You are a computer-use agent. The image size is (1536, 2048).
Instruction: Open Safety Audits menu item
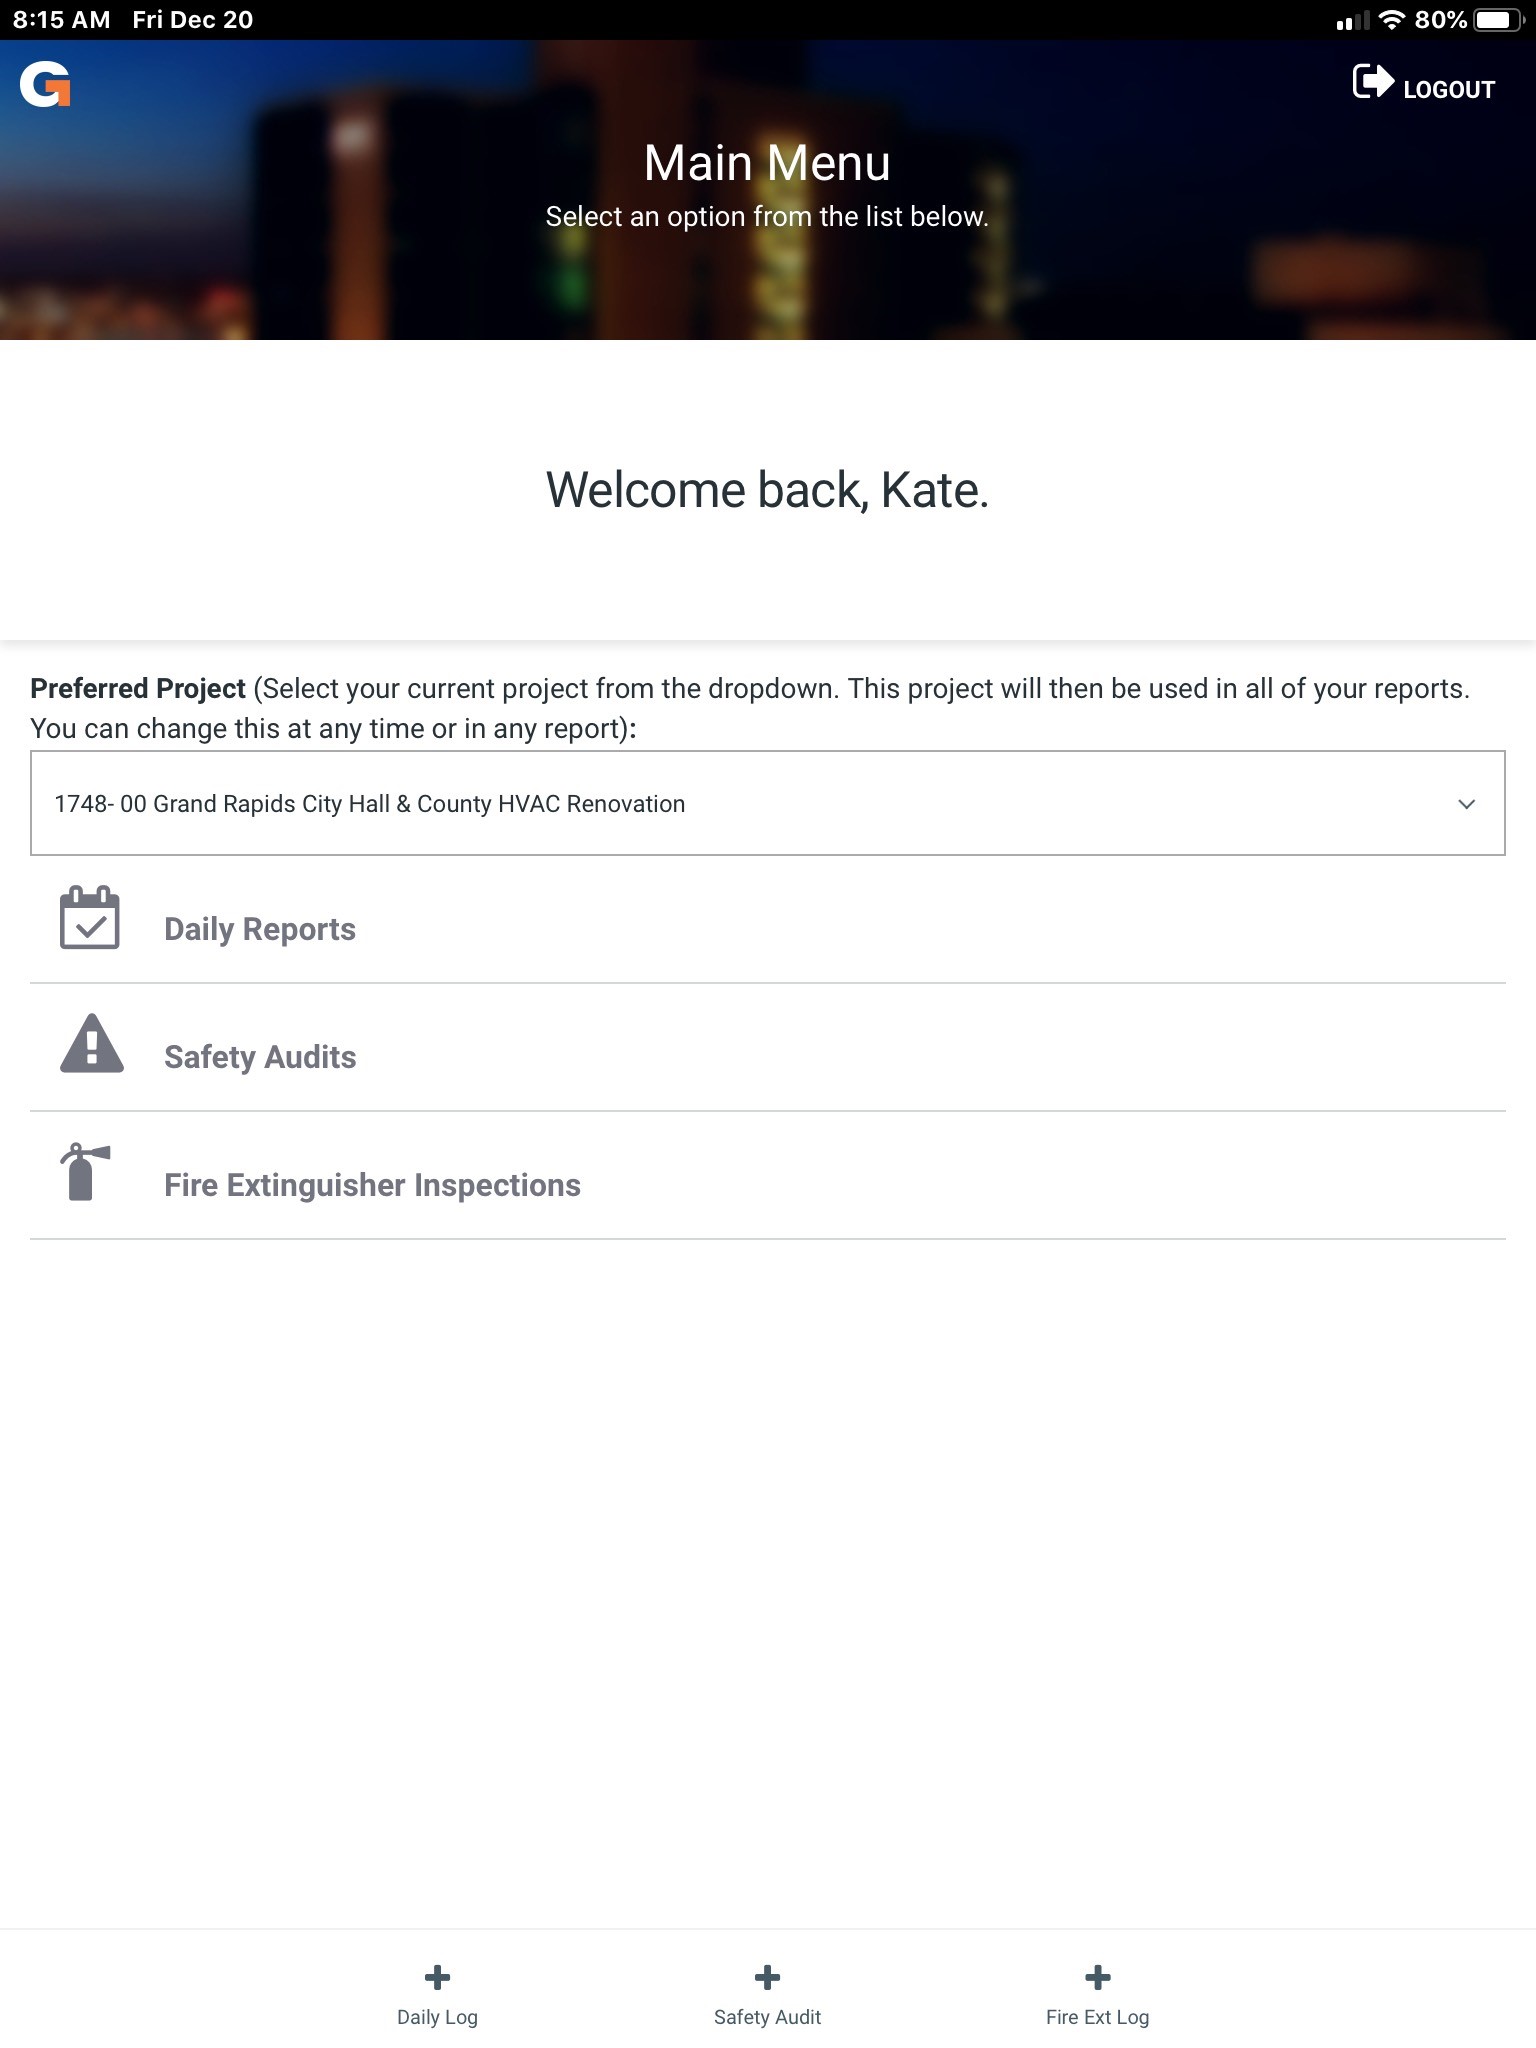pos(768,1057)
